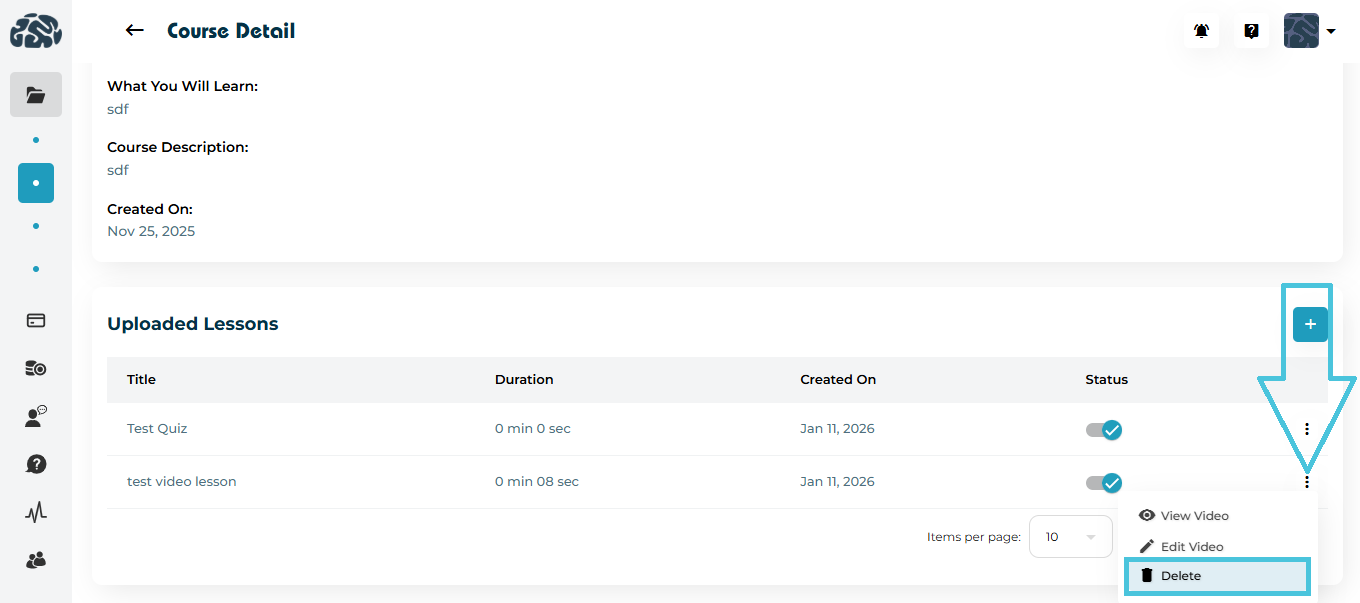Screen dimensions: 1360x603
Task: Click the brain logo in the sidebar
Action: 36,31
